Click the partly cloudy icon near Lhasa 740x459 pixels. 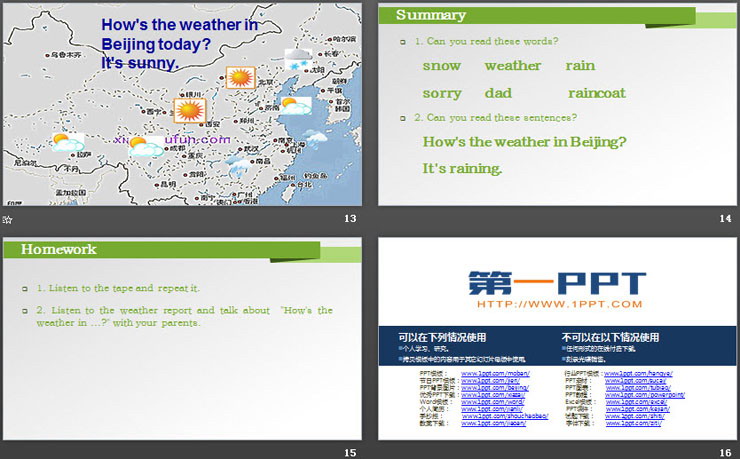67,142
